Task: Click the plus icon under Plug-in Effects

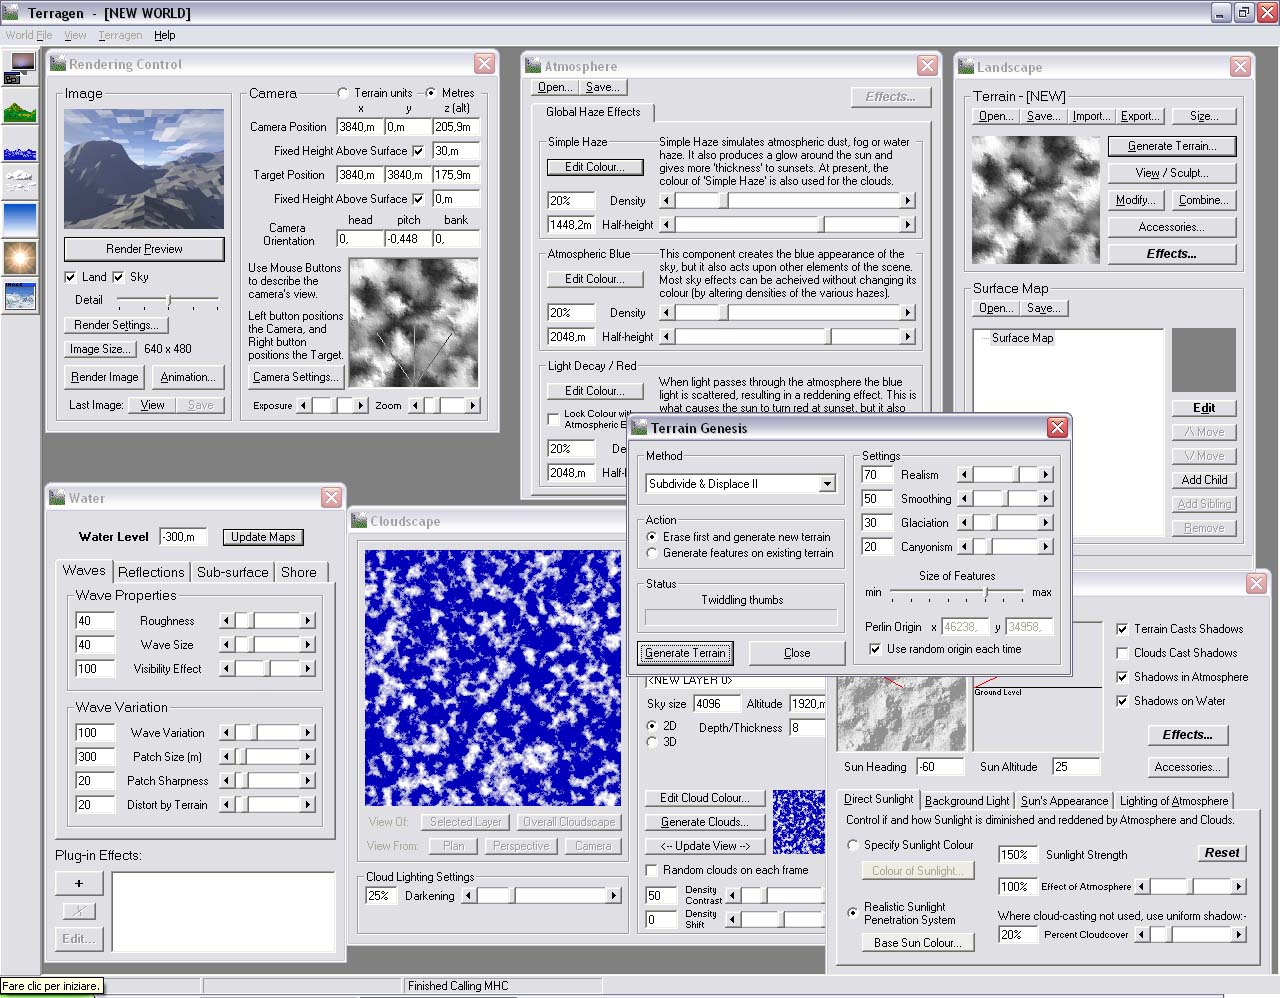Action: coord(79,883)
